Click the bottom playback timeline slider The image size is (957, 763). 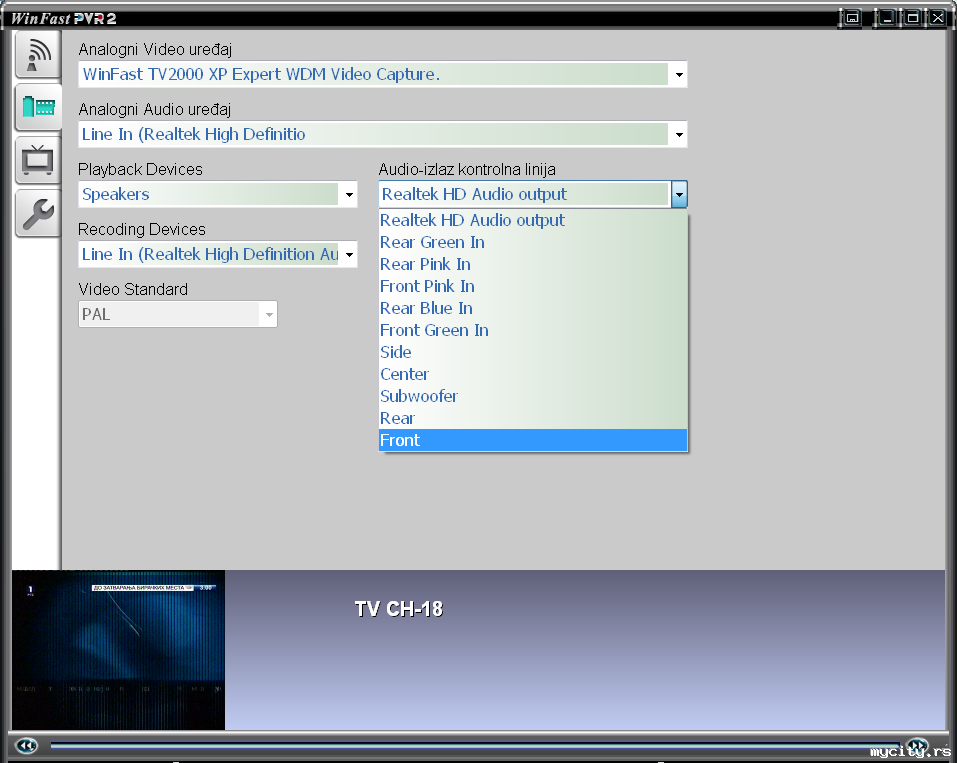476,745
